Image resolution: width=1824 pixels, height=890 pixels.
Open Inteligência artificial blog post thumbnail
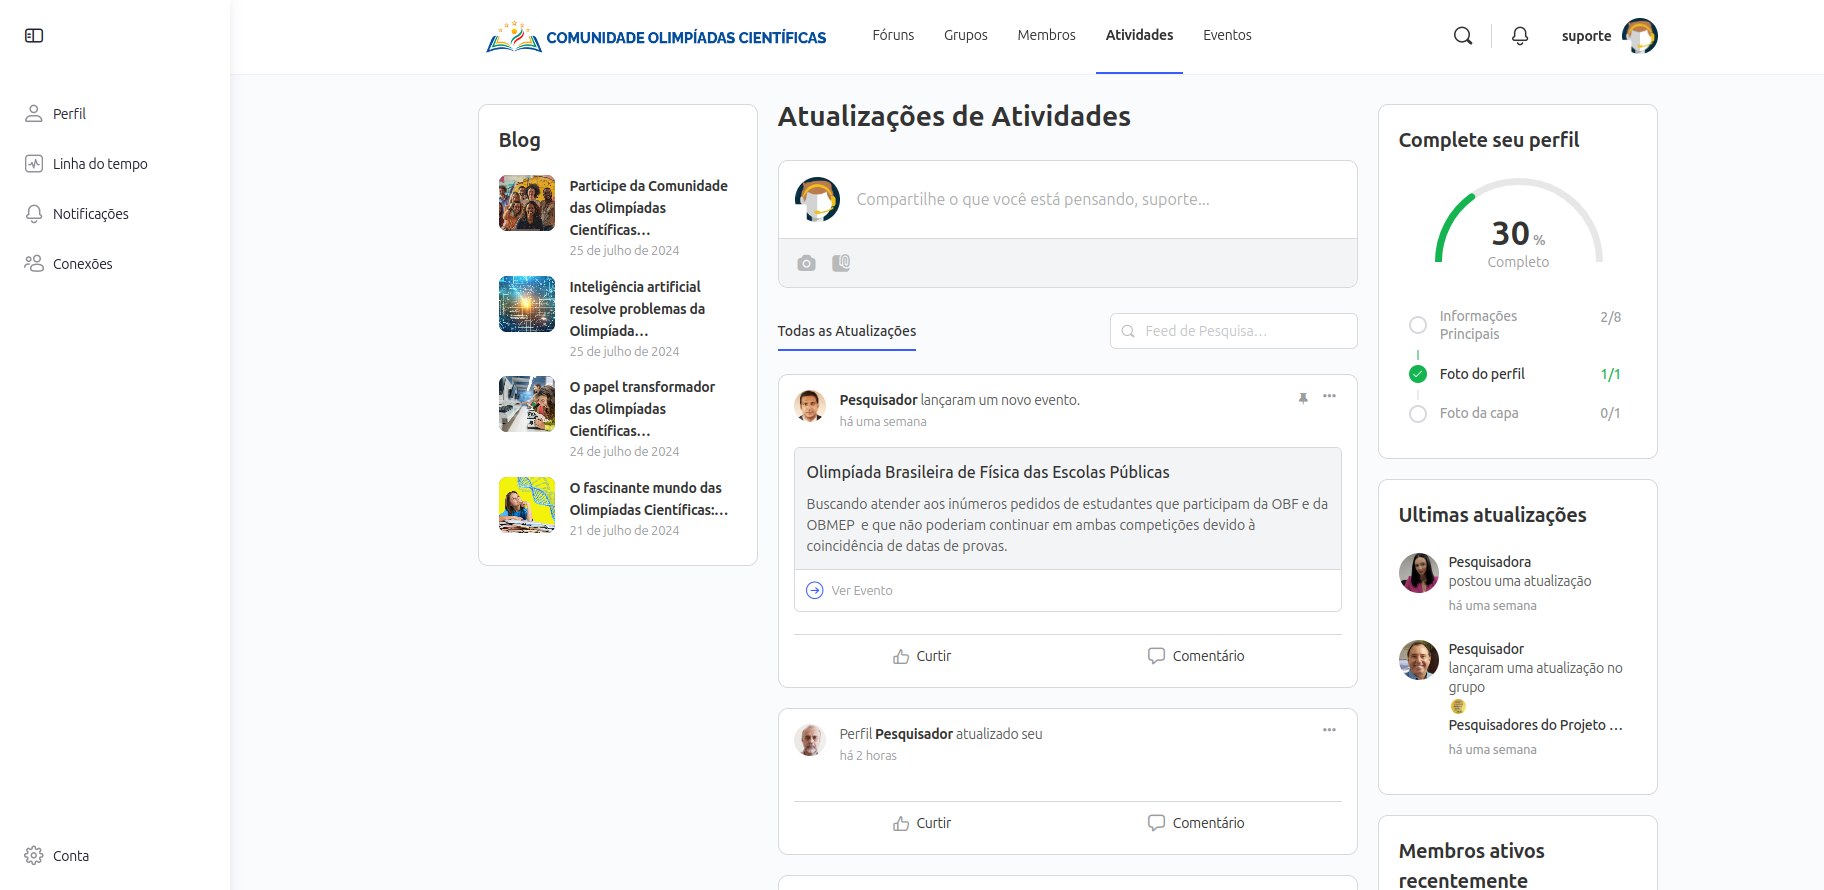click(x=527, y=304)
